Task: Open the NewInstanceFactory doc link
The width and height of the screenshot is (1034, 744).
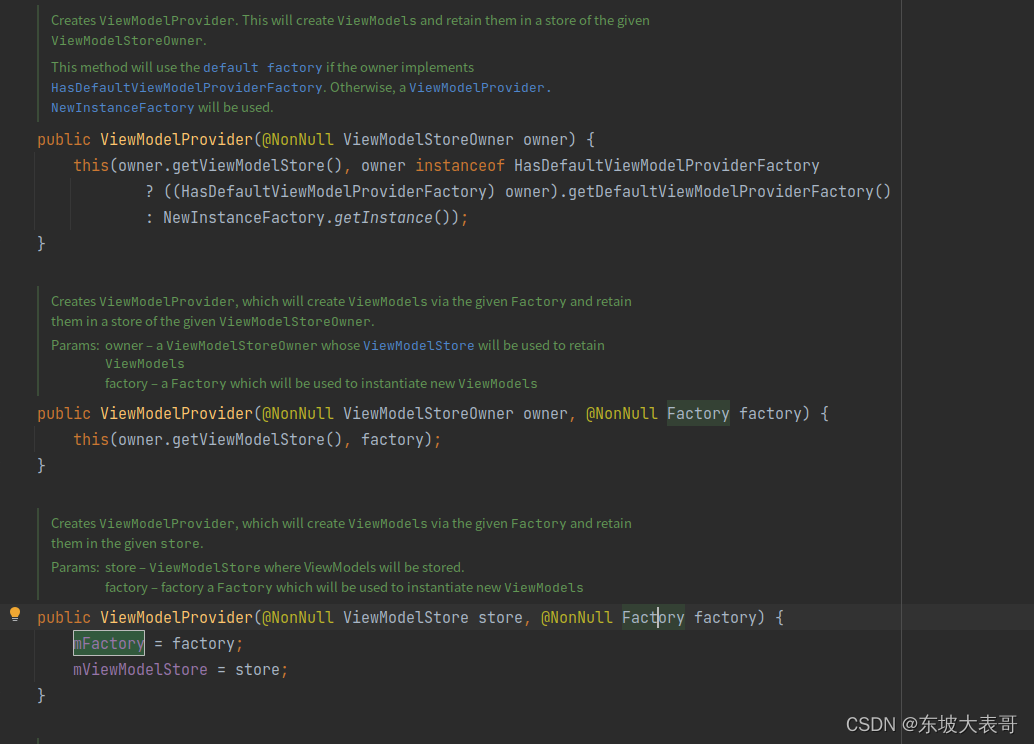Action: tap(123, 108)
